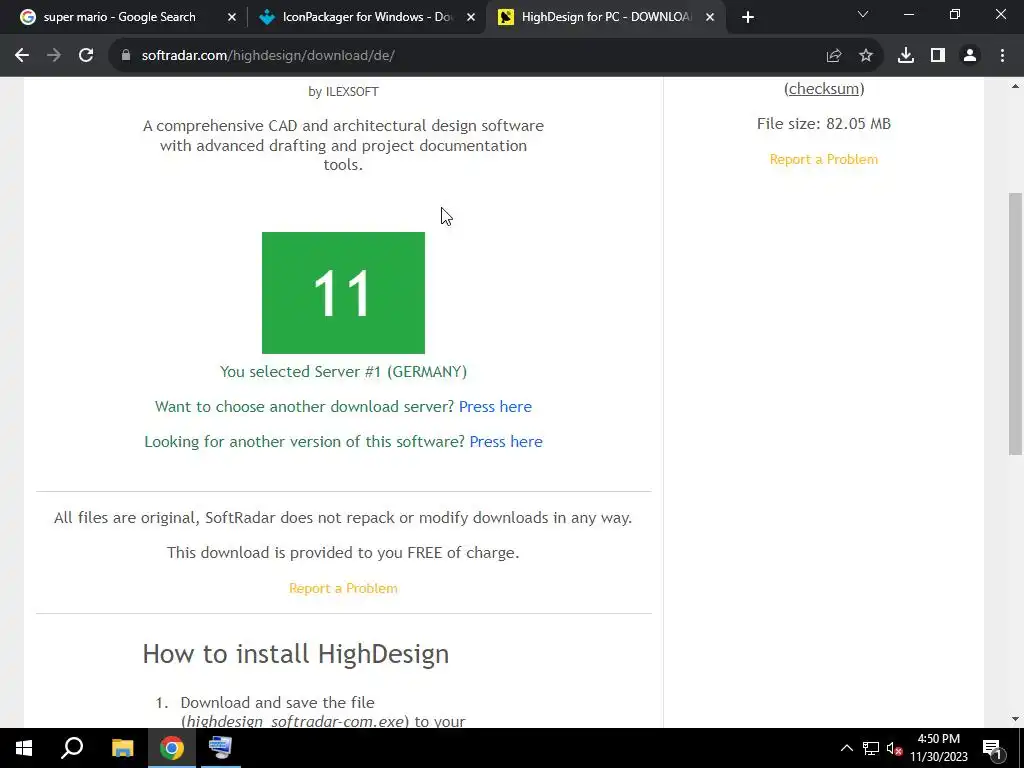Click 'File size: 82.05 MB' text
The width and height of the screenshot is (1024, 768).
point(824,123)
